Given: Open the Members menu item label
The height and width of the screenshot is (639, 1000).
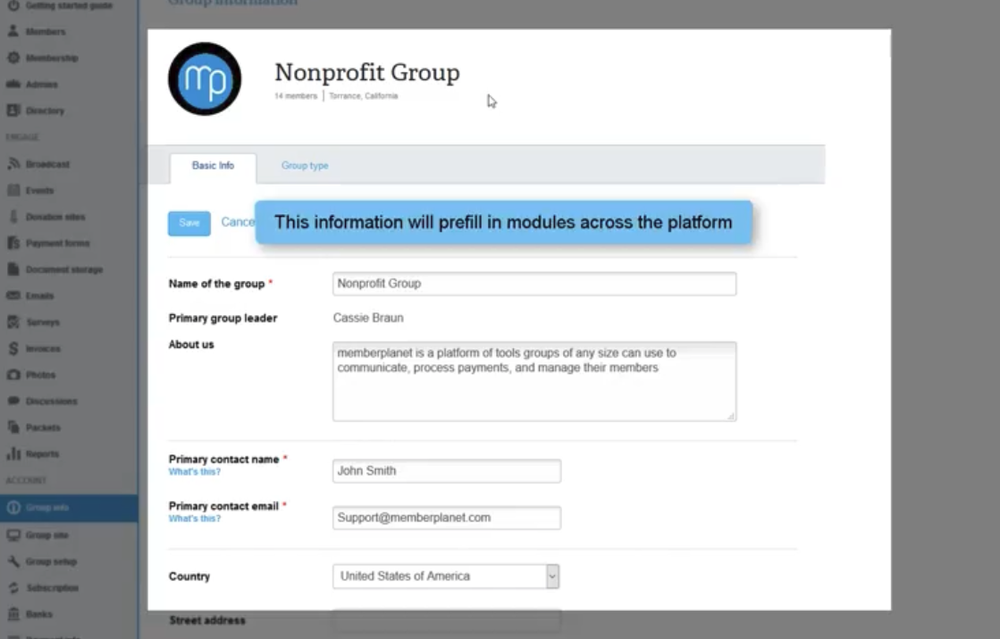Looking at the screenshot, I should [45, 31].
